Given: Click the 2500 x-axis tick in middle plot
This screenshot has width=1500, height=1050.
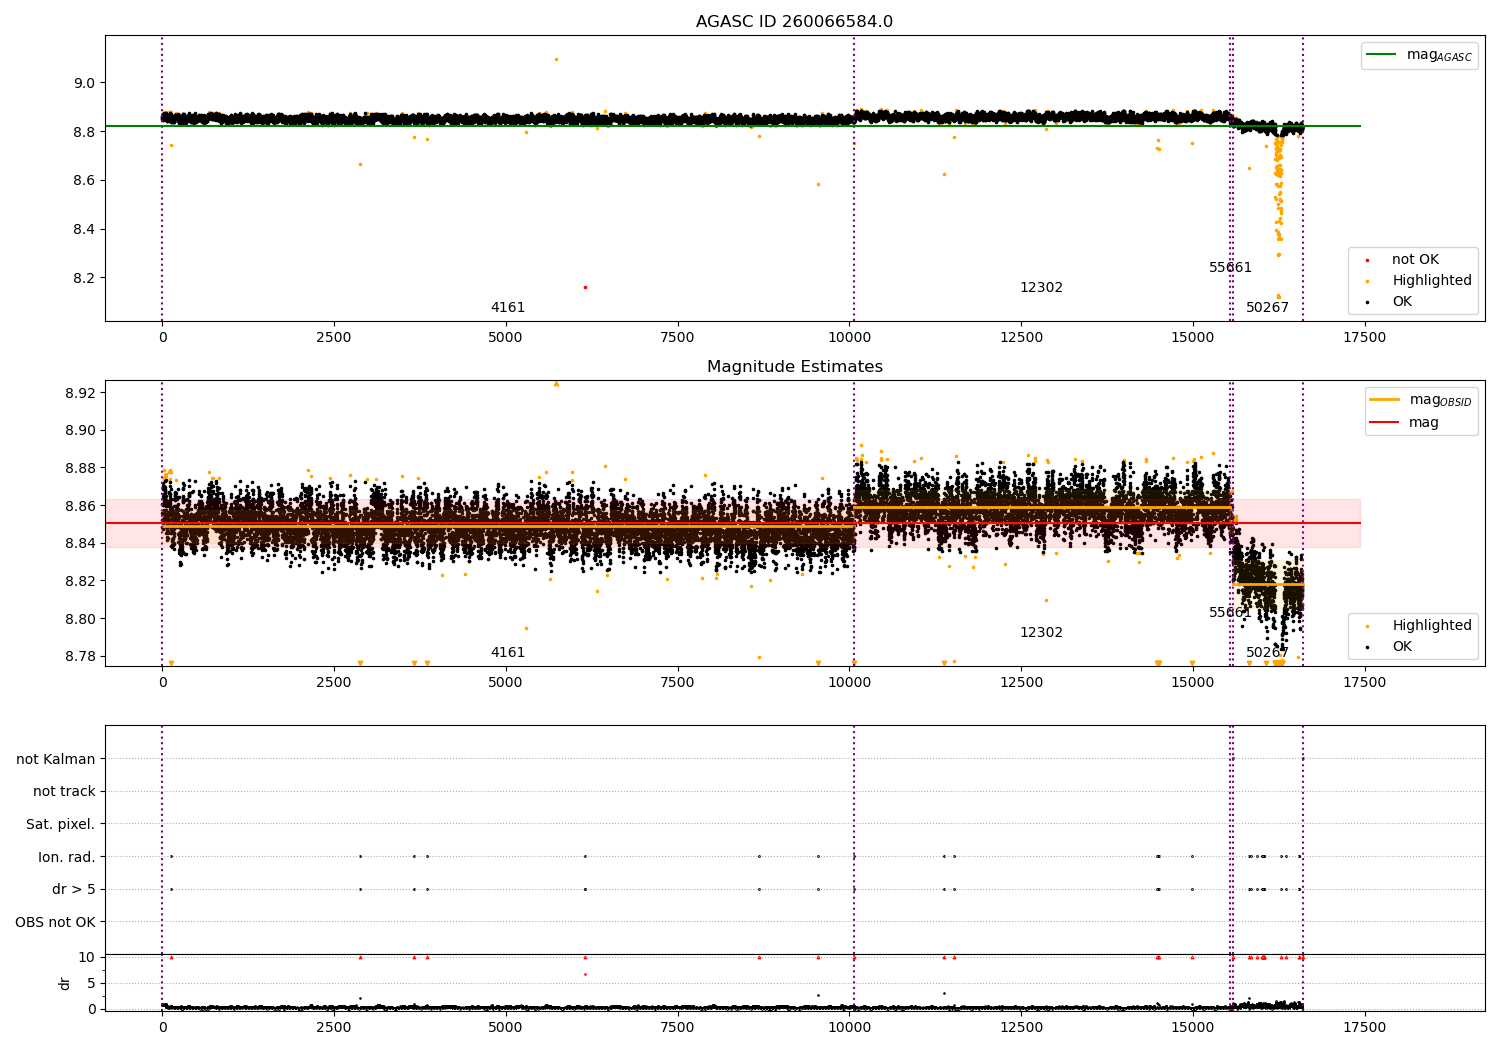Looking at the screenshot, I should coord(334,683).
